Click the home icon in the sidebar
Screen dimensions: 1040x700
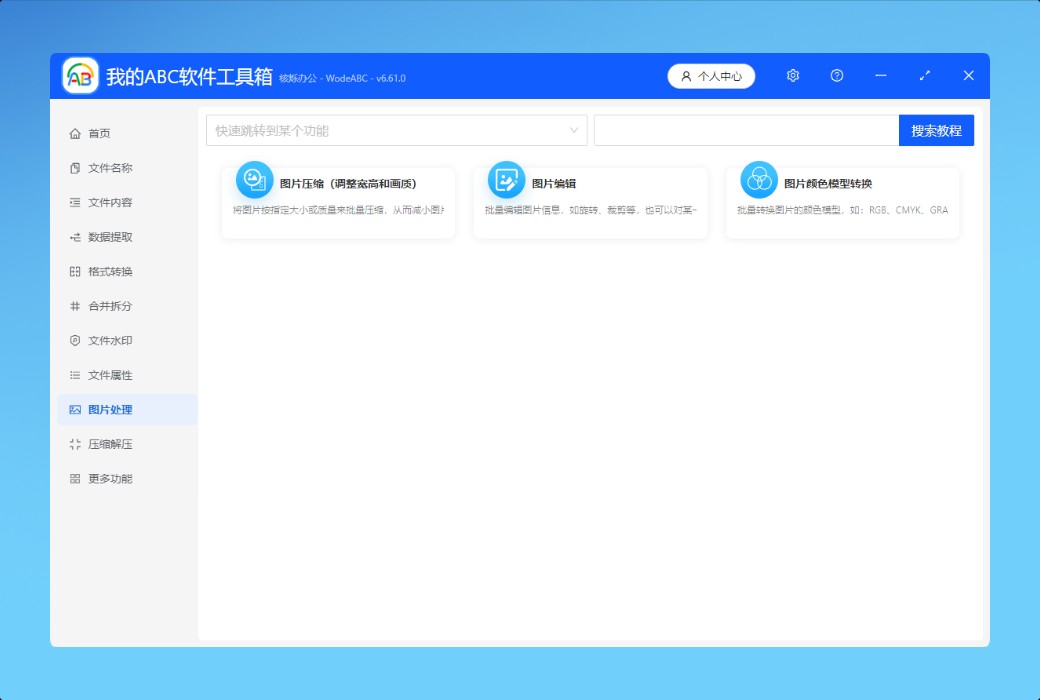click(x=75, y=134)
